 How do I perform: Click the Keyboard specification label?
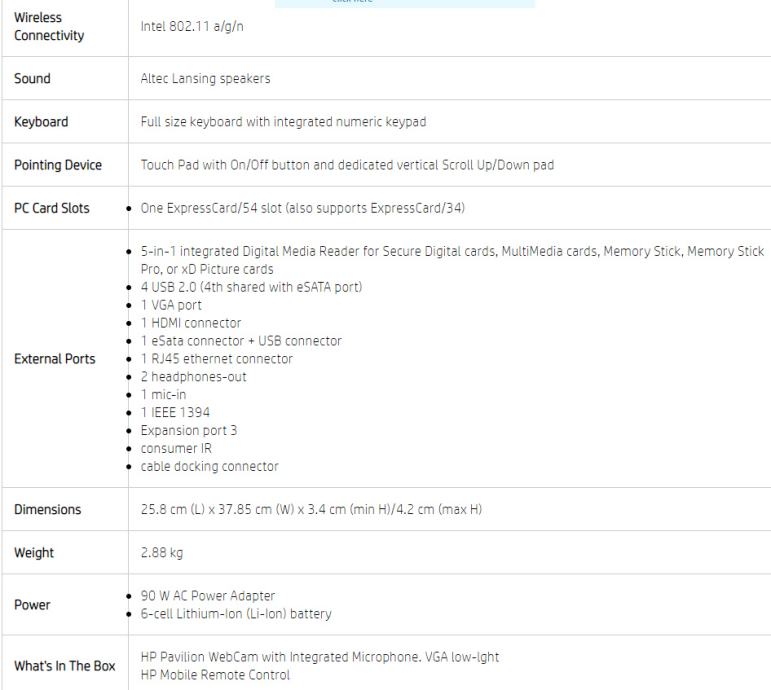pyautogui.click(x=41, y=121)
